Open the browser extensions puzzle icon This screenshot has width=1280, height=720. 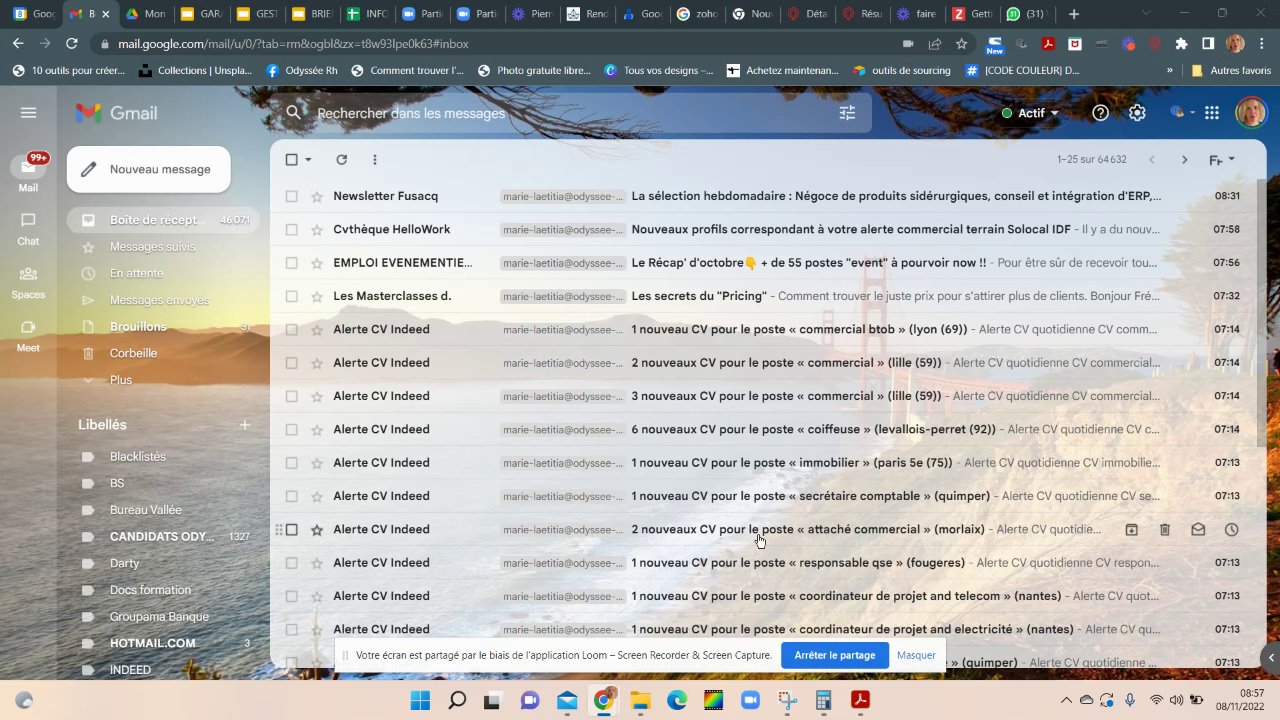[x=1181, y=44]
